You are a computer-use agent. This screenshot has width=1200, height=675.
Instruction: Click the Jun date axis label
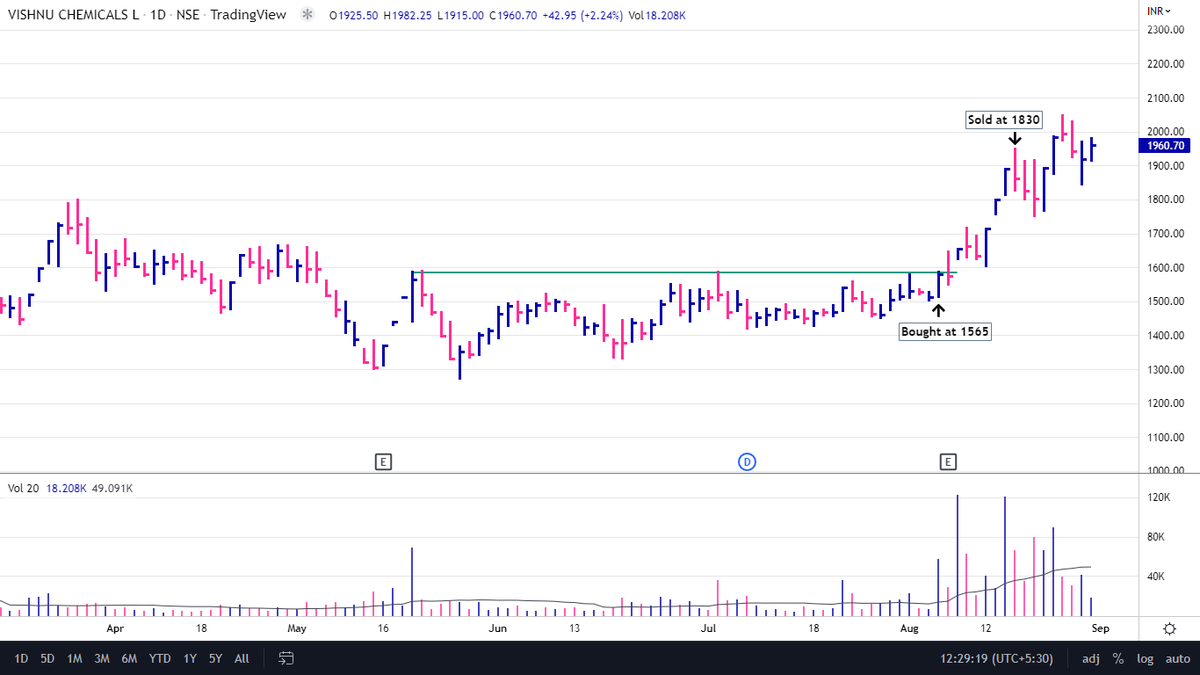click(498, 628)
